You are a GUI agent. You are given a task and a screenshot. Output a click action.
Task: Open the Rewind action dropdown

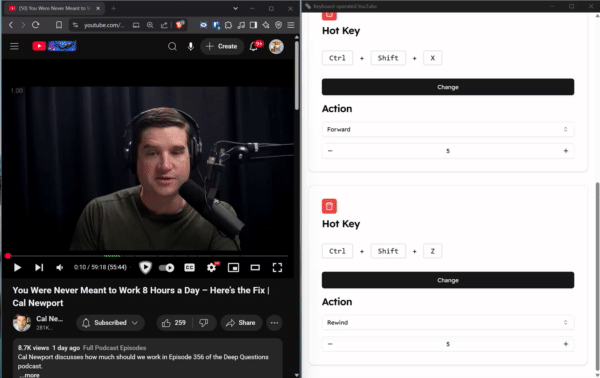[448, 323]
